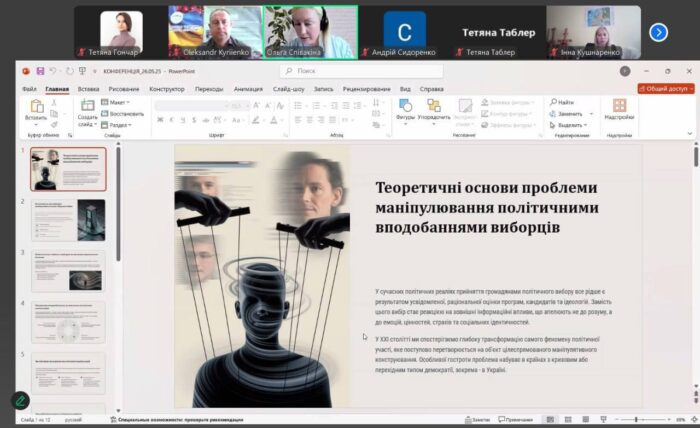Open the Вставка ribbon tab
Image resolution: width=700 pixels, height=428 pixels.
coord(88,88)
